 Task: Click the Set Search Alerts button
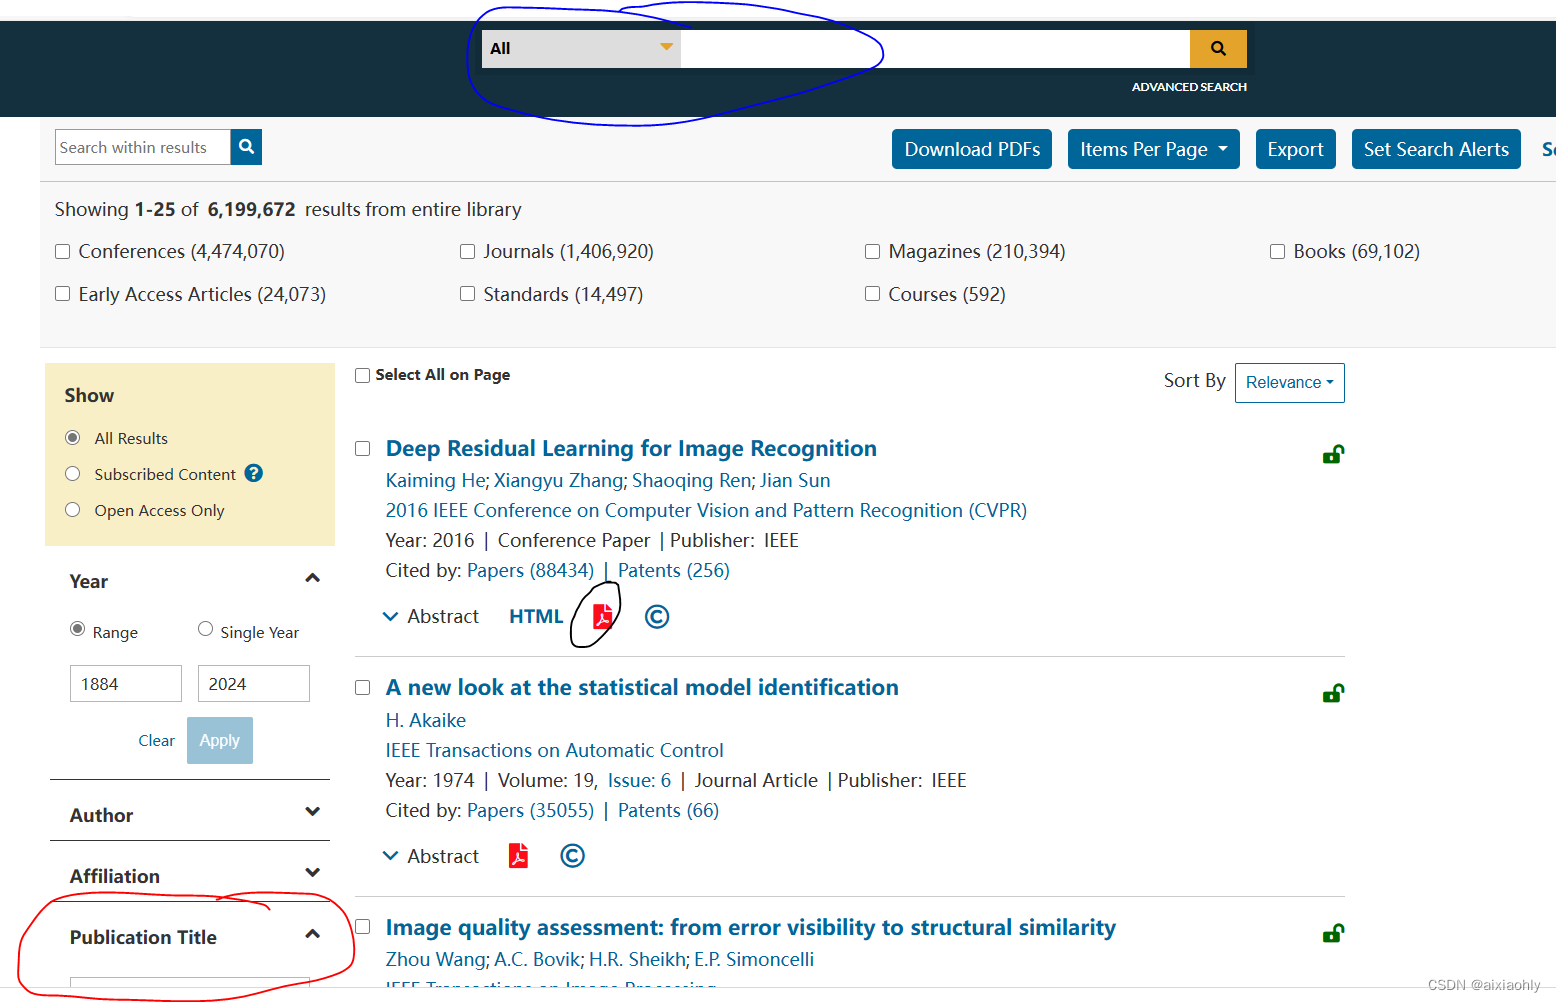point(1436,149)
